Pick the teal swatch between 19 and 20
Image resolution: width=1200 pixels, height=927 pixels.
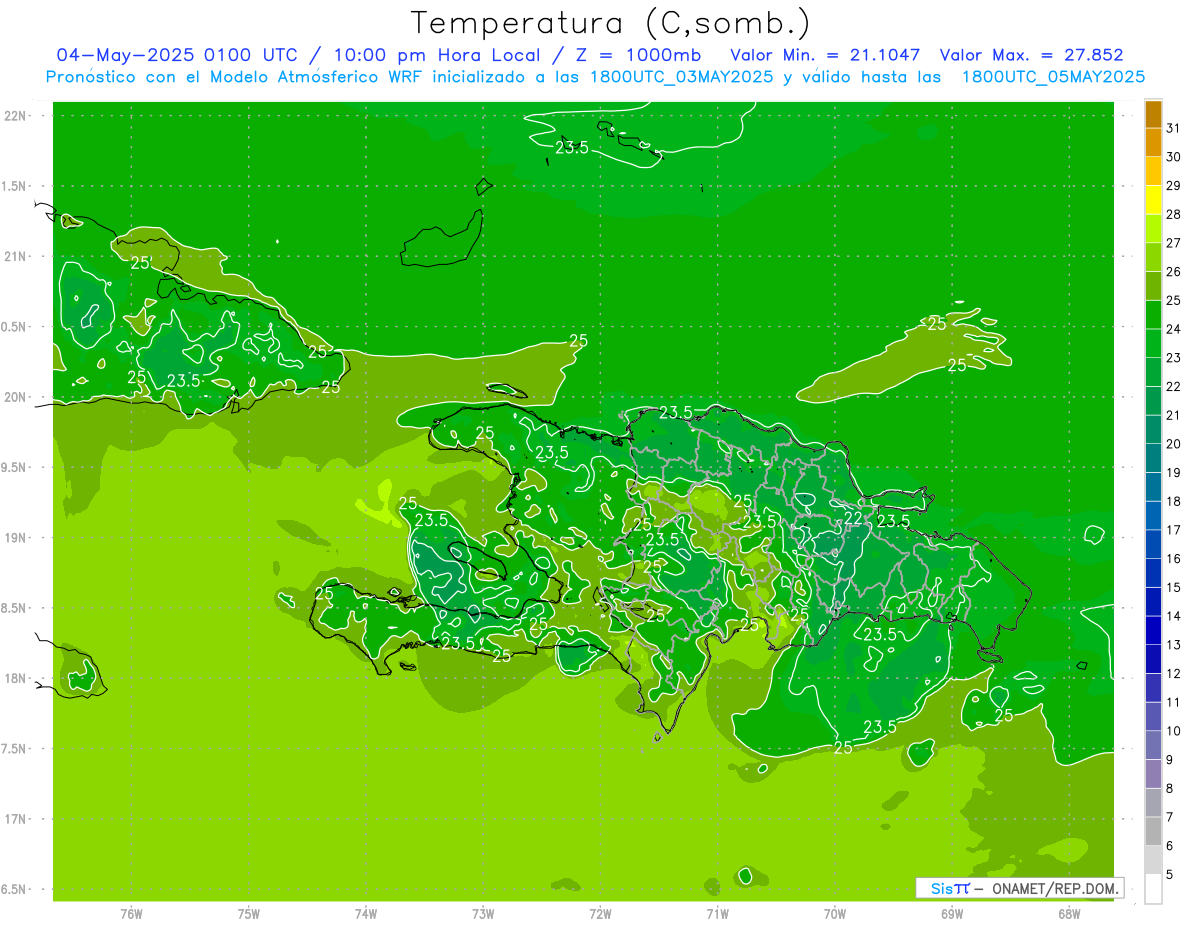(x=1154, y=458)
